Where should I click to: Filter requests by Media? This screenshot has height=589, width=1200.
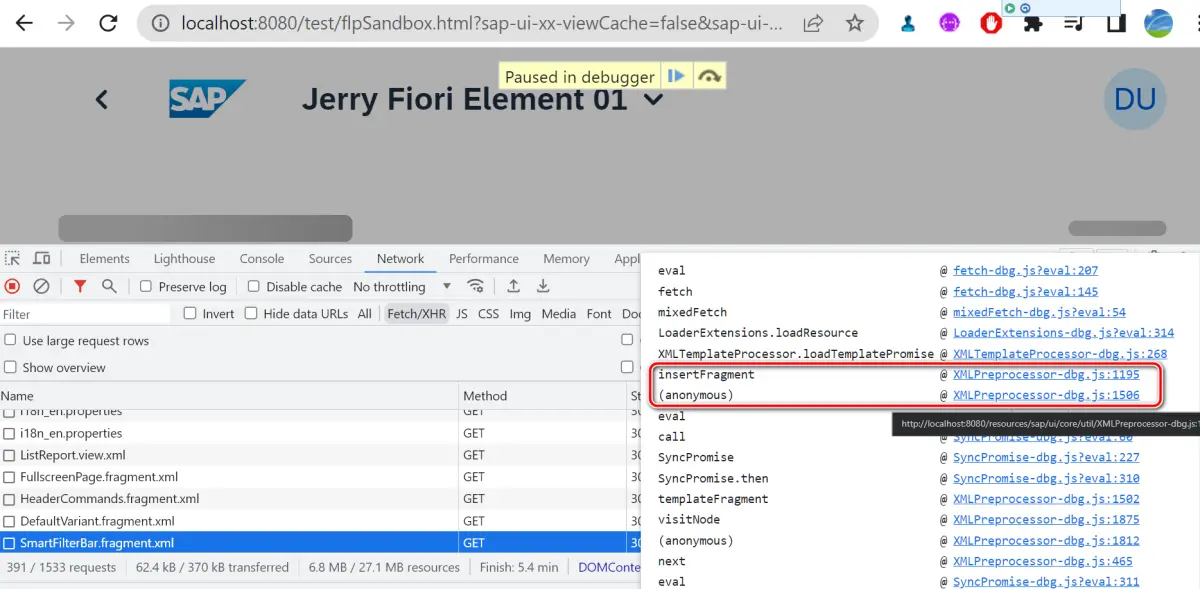click(559, 313)
